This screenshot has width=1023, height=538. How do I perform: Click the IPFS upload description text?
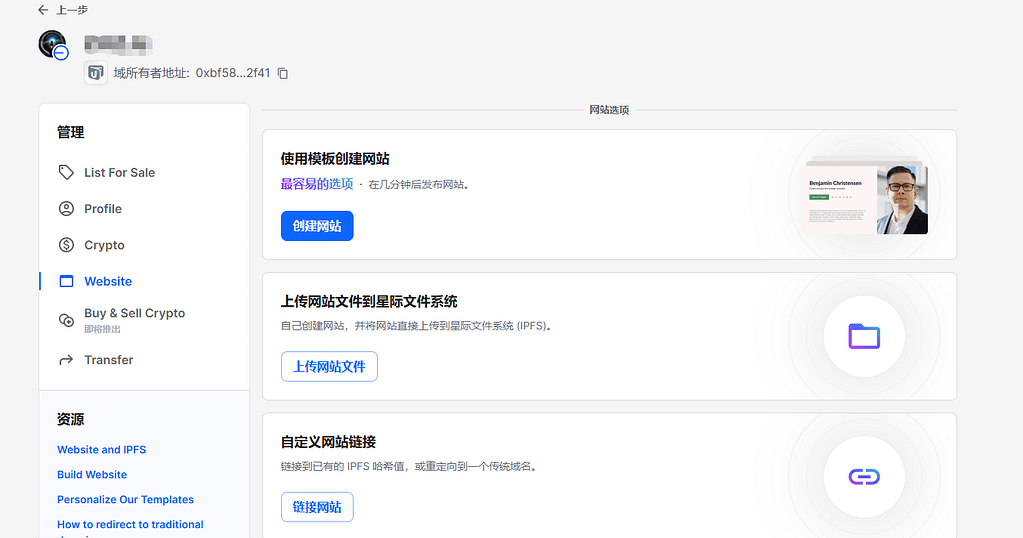point(418,325)
